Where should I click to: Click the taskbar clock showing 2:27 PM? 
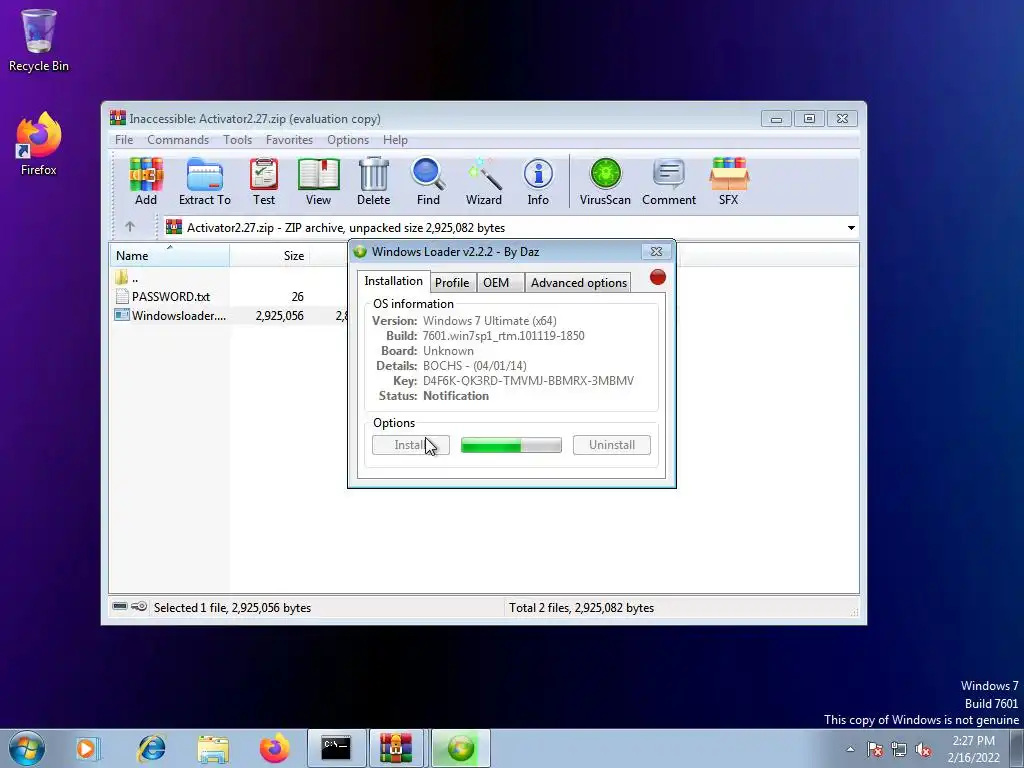(973, 749)
